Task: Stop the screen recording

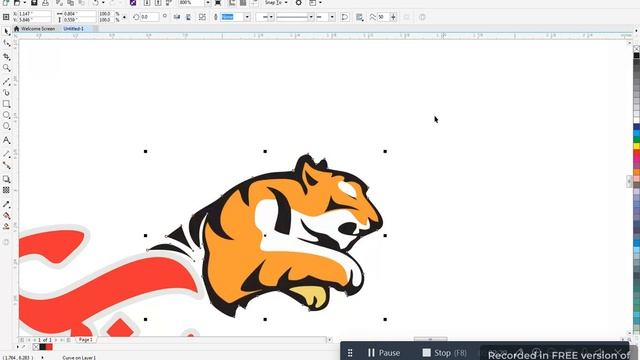Action: click(x=444, y=353)
